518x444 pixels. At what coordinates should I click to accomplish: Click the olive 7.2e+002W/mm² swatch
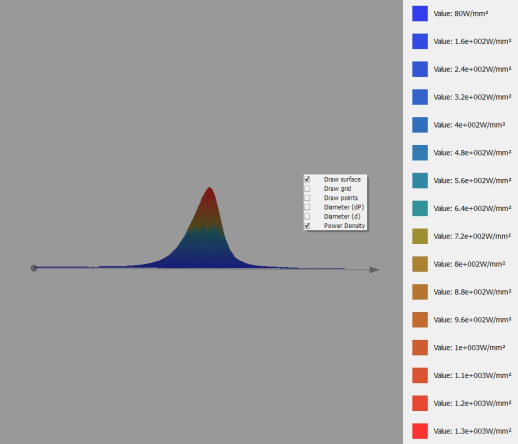pos(420,236)
